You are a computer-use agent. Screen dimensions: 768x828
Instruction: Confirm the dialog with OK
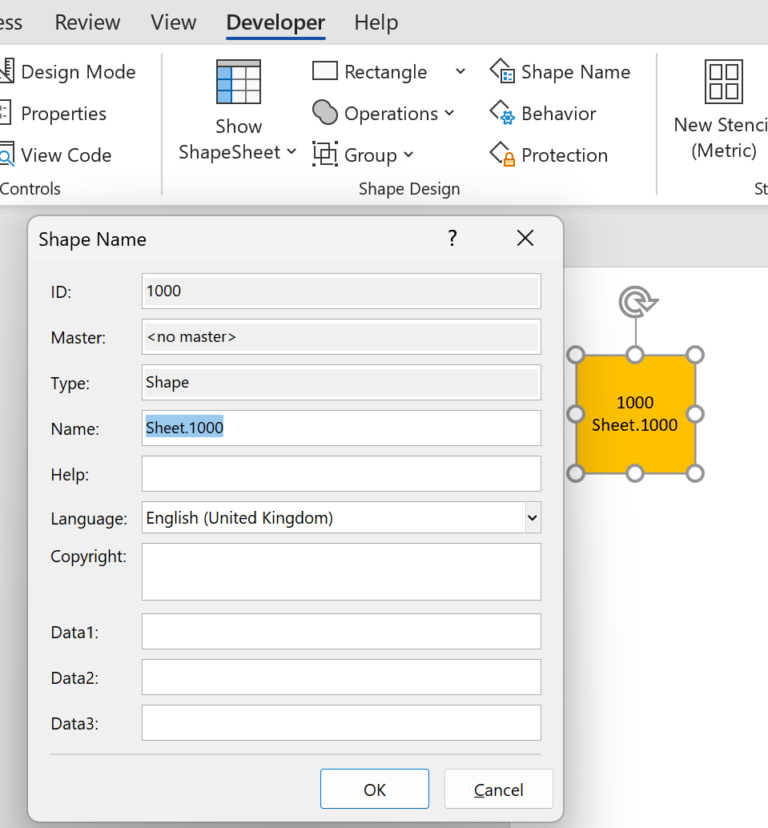[x=374, y=789]
